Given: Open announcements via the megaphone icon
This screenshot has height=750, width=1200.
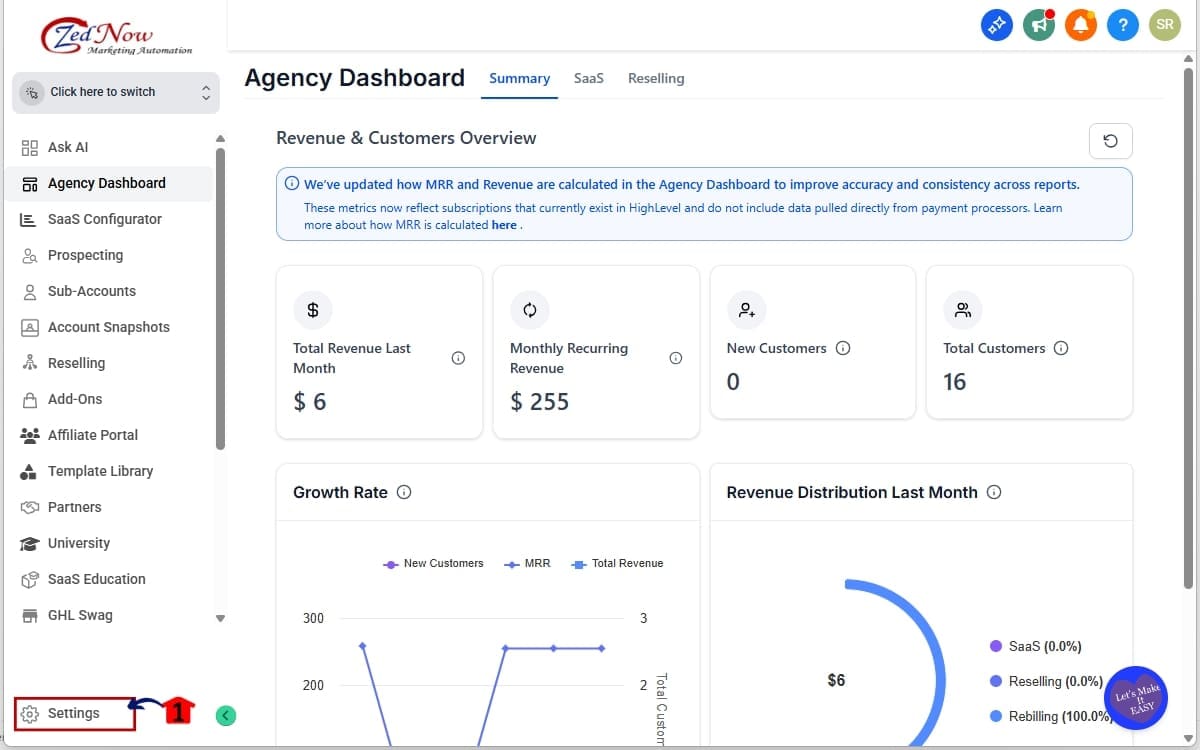Looking at the screenshot, I should (1038, 25).
